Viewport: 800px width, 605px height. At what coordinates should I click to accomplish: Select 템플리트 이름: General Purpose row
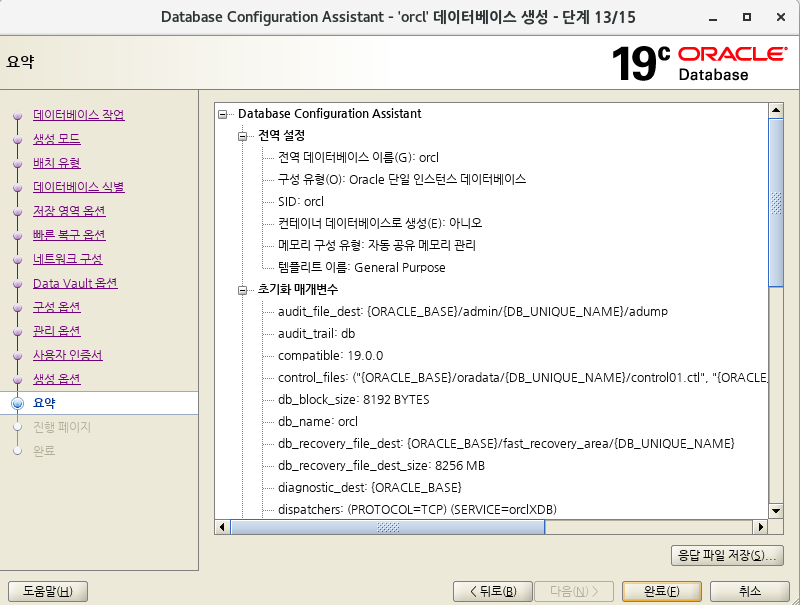pyautogui.click(x=362, y=268)
